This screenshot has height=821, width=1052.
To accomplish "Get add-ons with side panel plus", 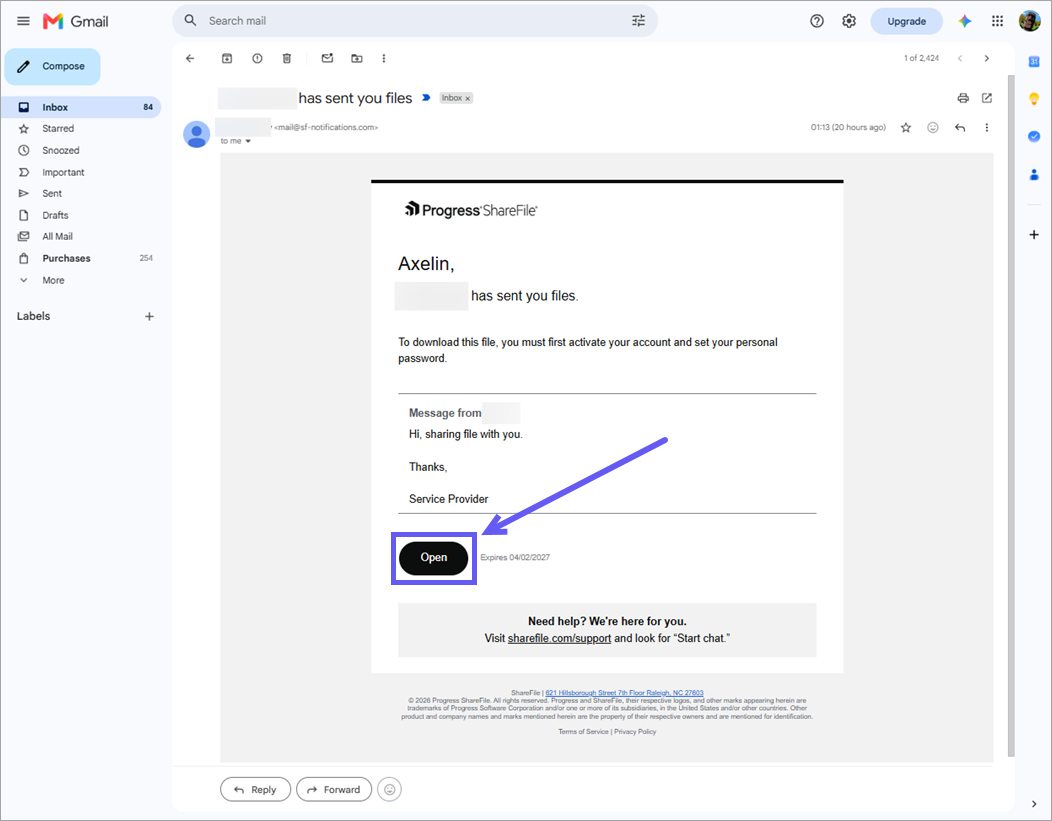I will (x=1034, y=235).
